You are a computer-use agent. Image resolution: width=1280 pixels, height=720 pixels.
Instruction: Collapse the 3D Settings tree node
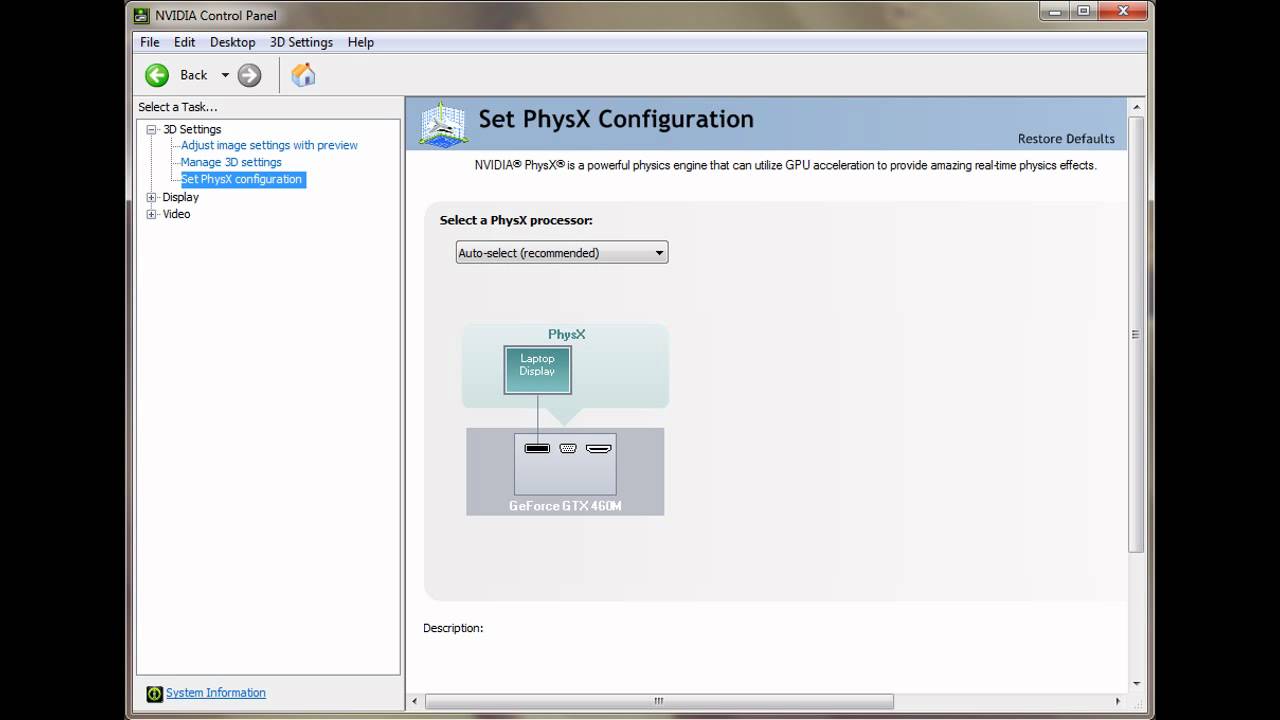(x=152, y=129)
